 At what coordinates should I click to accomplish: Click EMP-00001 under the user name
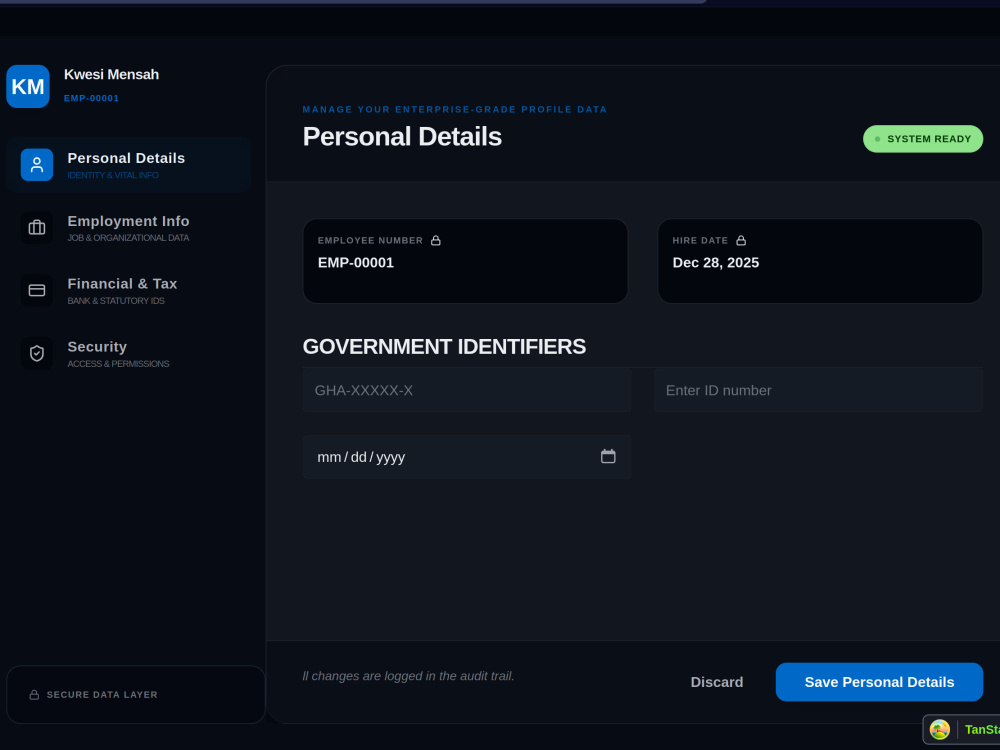pyautogui.click(x=91, y=98)
